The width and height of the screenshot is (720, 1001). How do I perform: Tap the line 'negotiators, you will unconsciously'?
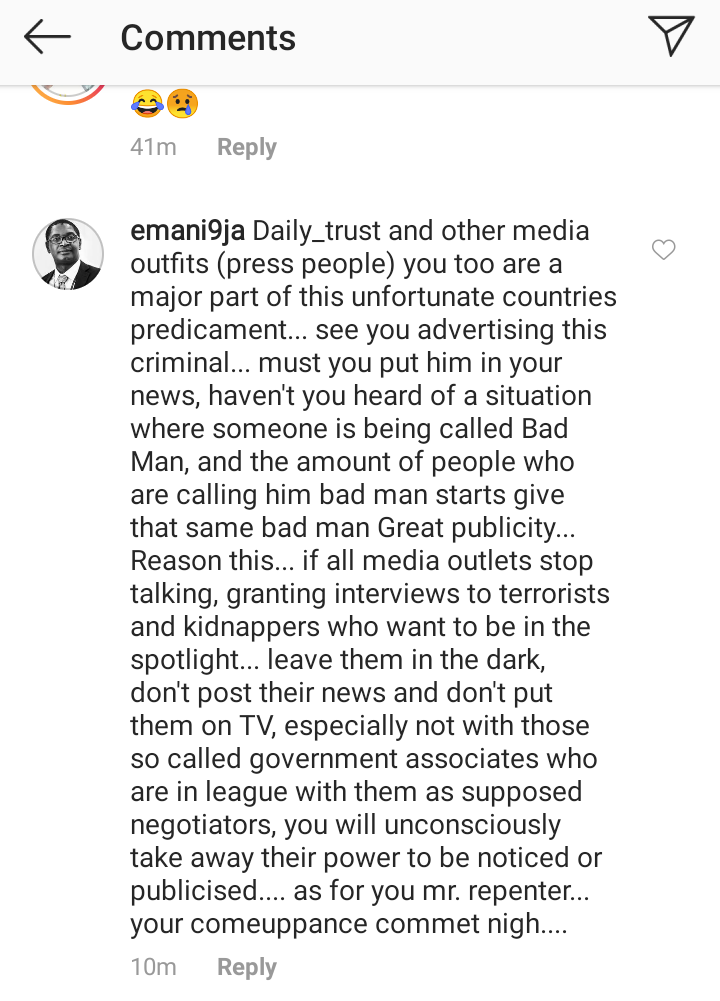point(345,825)
